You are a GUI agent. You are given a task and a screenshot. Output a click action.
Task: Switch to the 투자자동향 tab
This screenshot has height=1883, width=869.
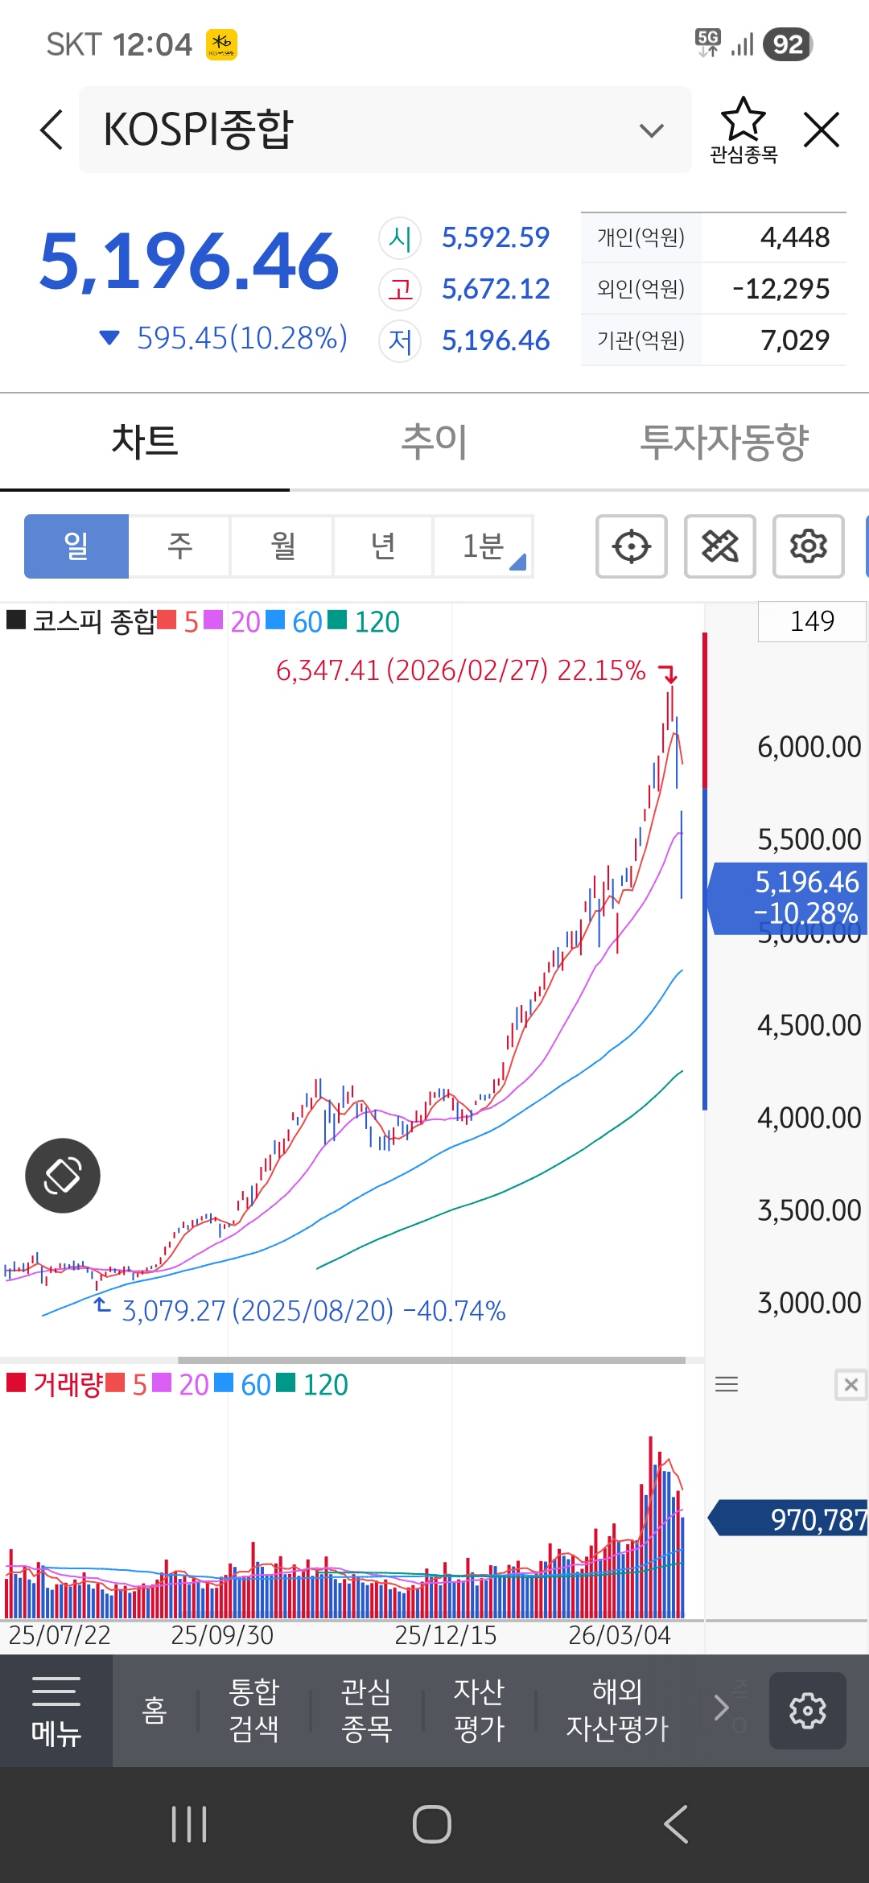point(724,441)
